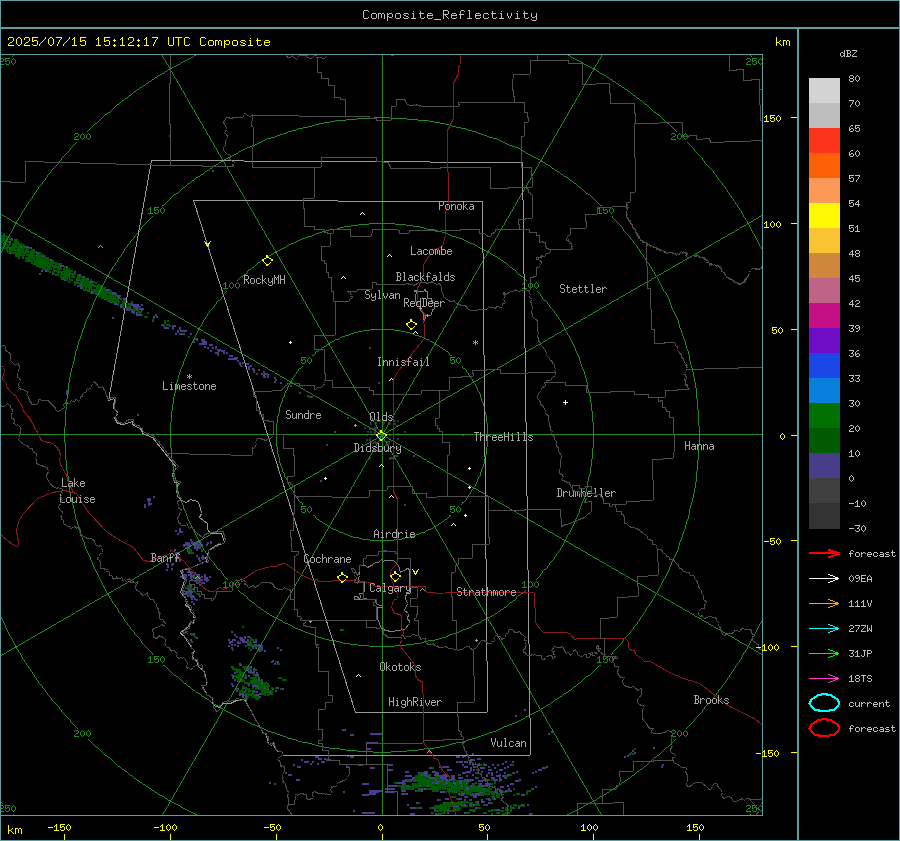Click the RedDeer city label

tap(424, 303)
